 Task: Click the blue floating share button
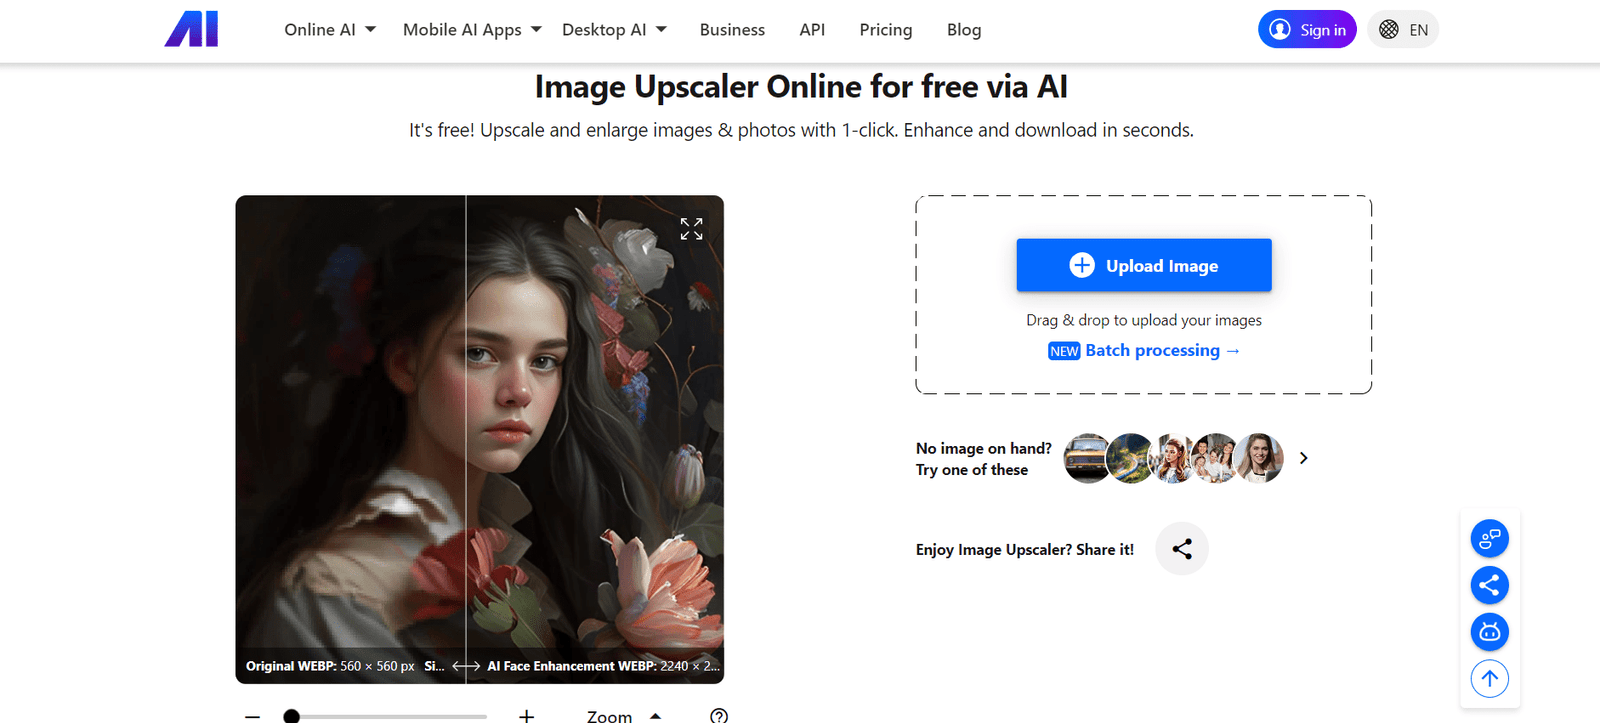(1489, 585)
